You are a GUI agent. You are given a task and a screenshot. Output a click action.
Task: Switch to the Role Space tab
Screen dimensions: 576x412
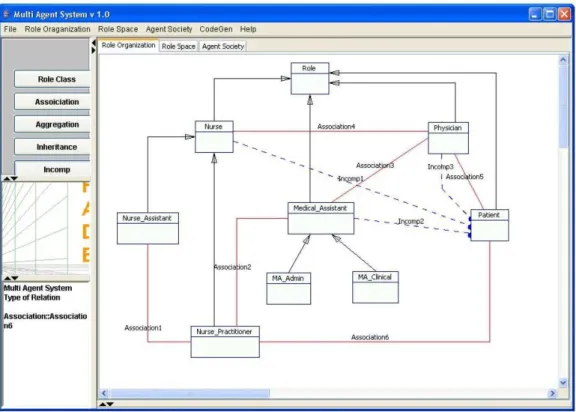click(179, 46)
